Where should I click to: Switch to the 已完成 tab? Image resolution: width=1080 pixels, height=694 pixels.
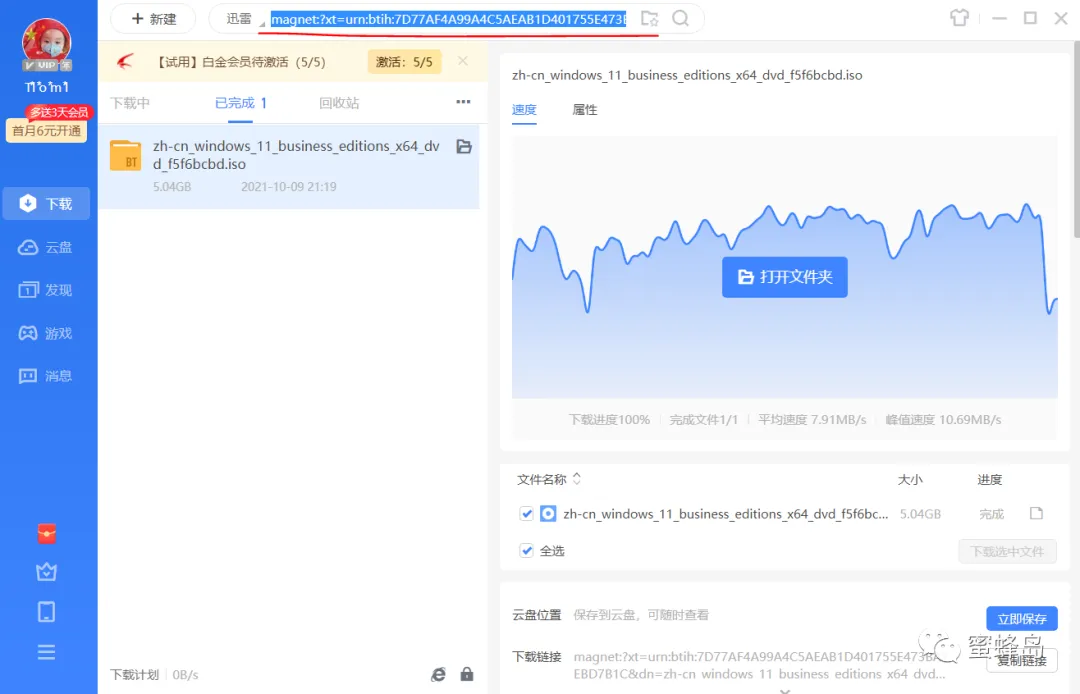click(x=240, y=103)
